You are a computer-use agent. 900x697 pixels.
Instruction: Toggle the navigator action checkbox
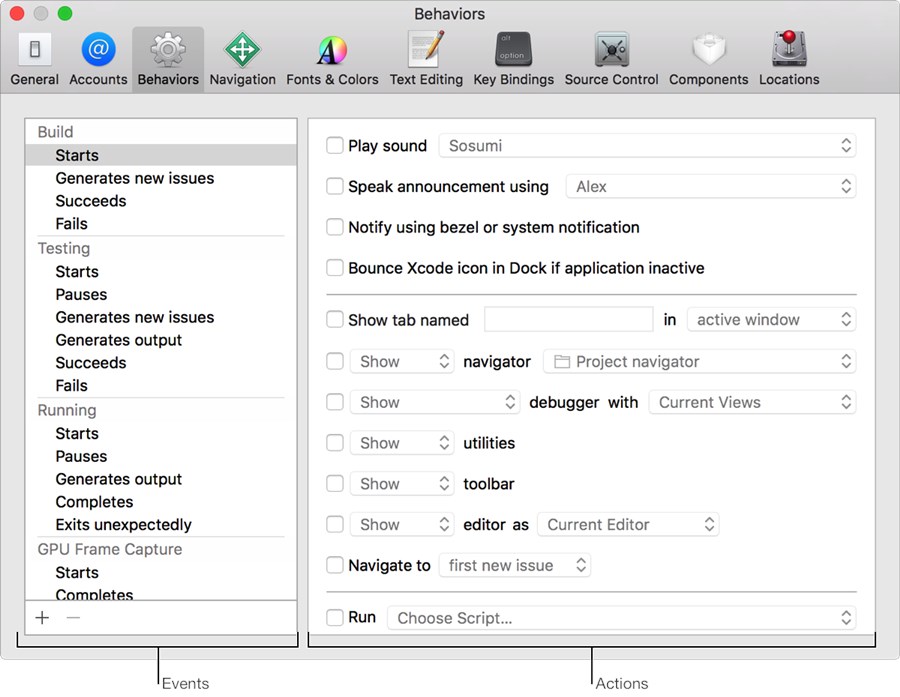tap(335, 361)
